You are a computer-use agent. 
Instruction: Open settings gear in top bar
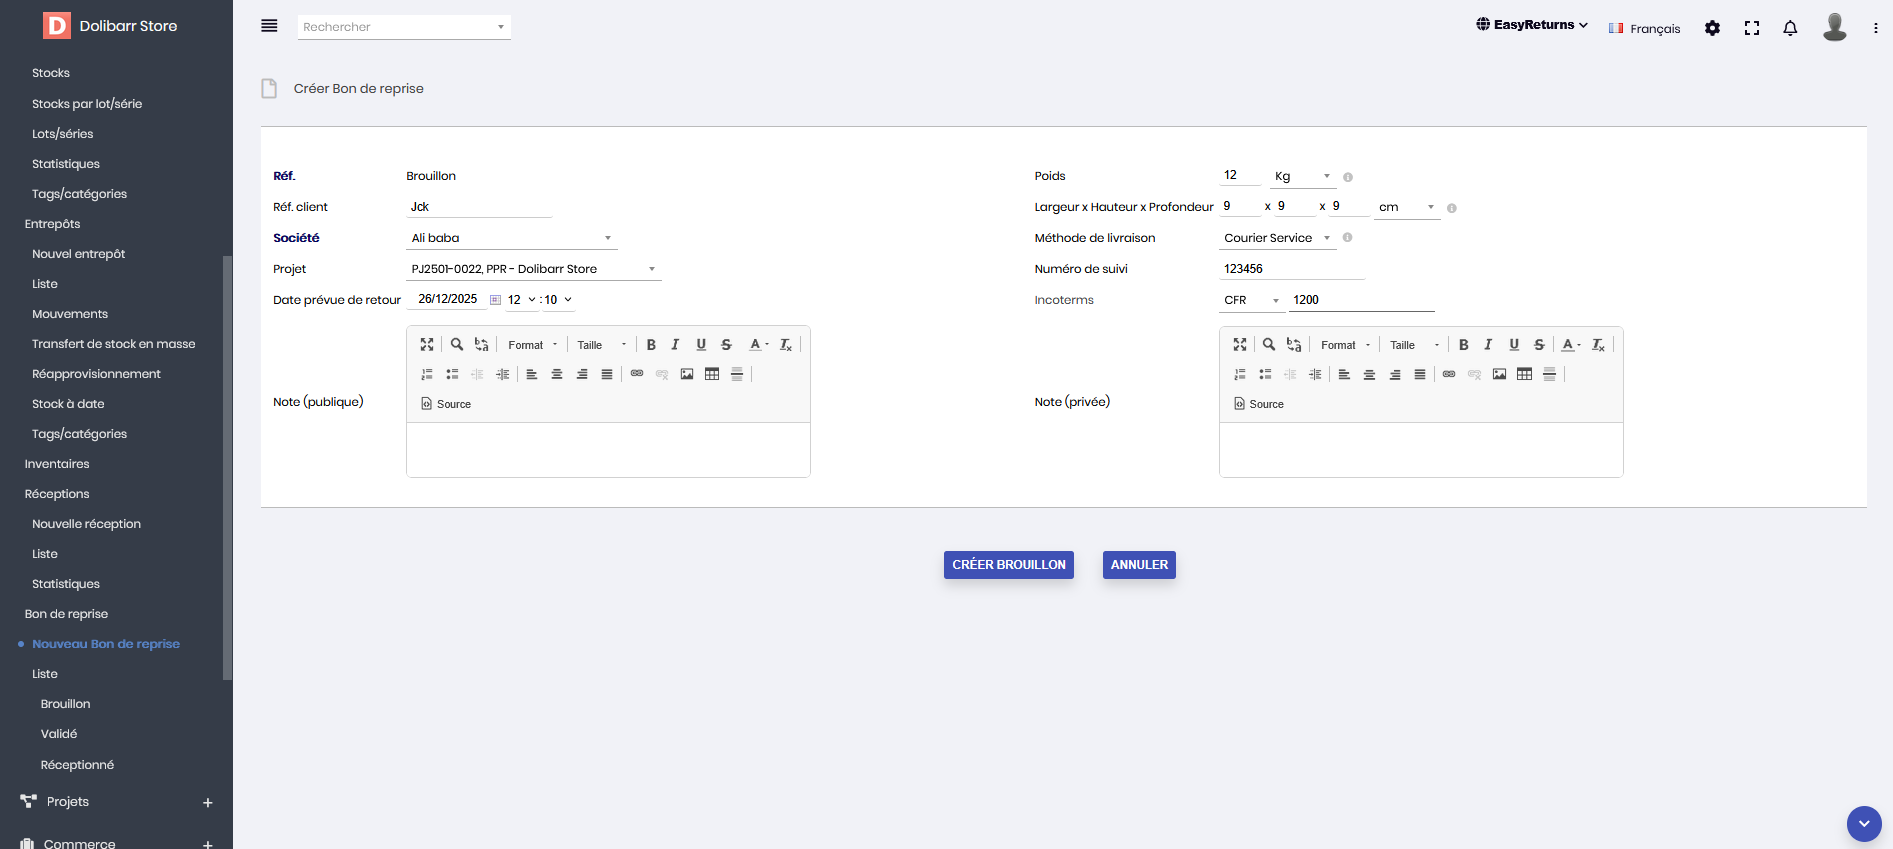click(x=1712, y=28)
